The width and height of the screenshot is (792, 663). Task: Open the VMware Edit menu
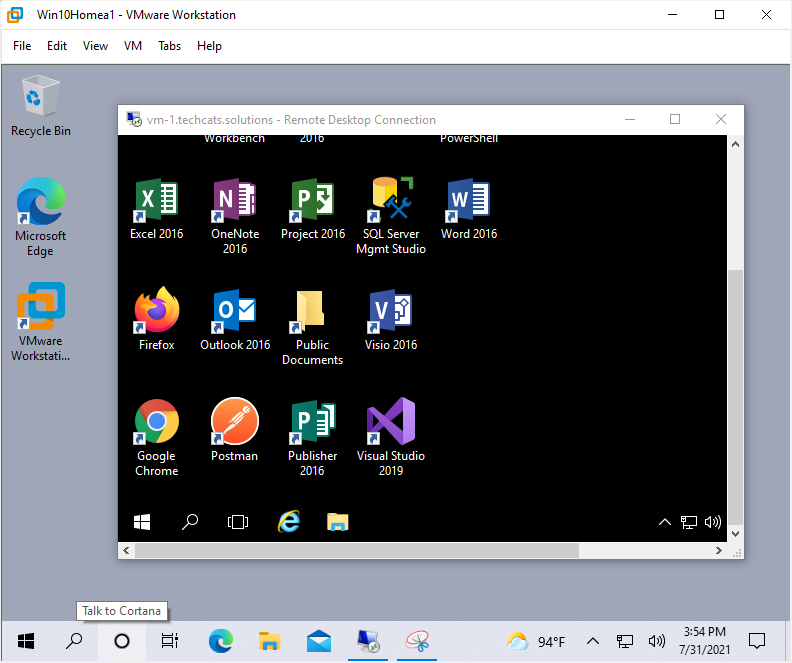[57, 46]
